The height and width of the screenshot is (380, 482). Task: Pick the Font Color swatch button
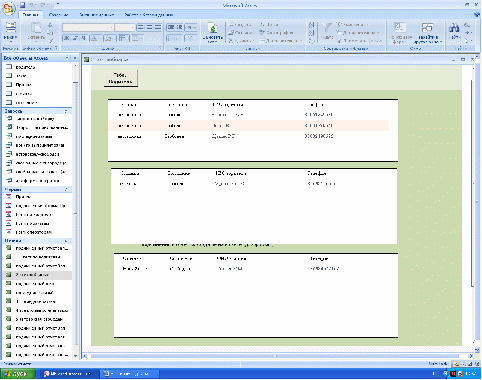95,38
